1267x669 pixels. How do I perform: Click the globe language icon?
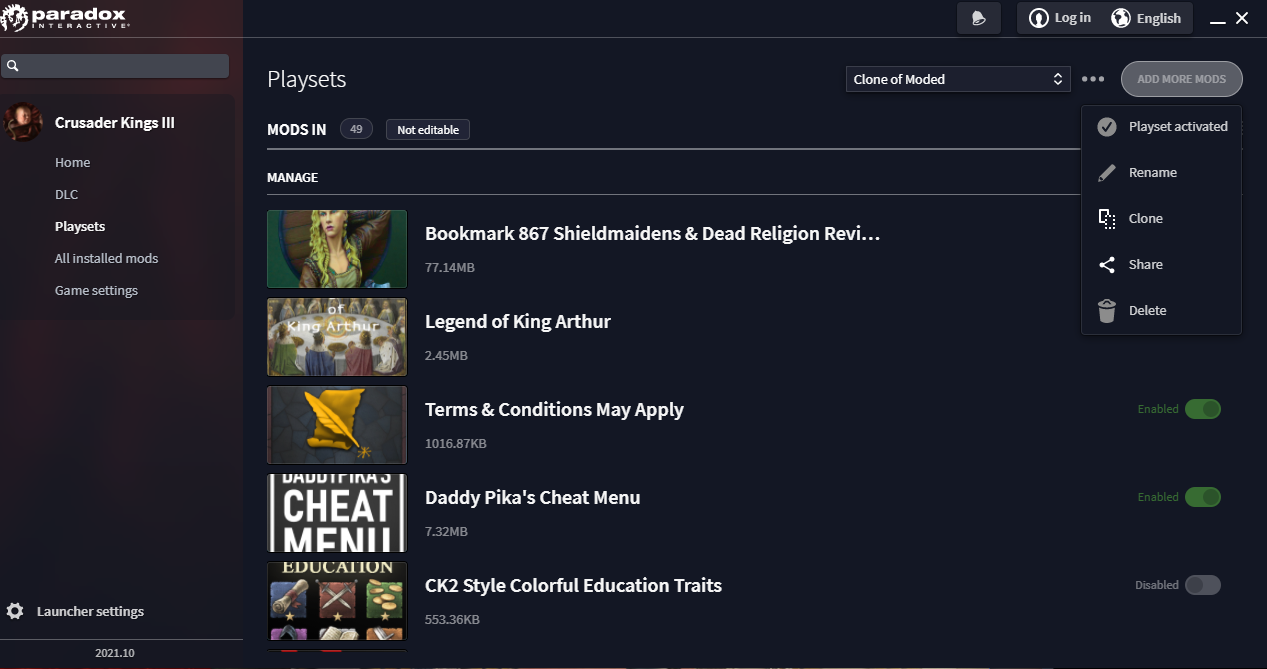1121,18
